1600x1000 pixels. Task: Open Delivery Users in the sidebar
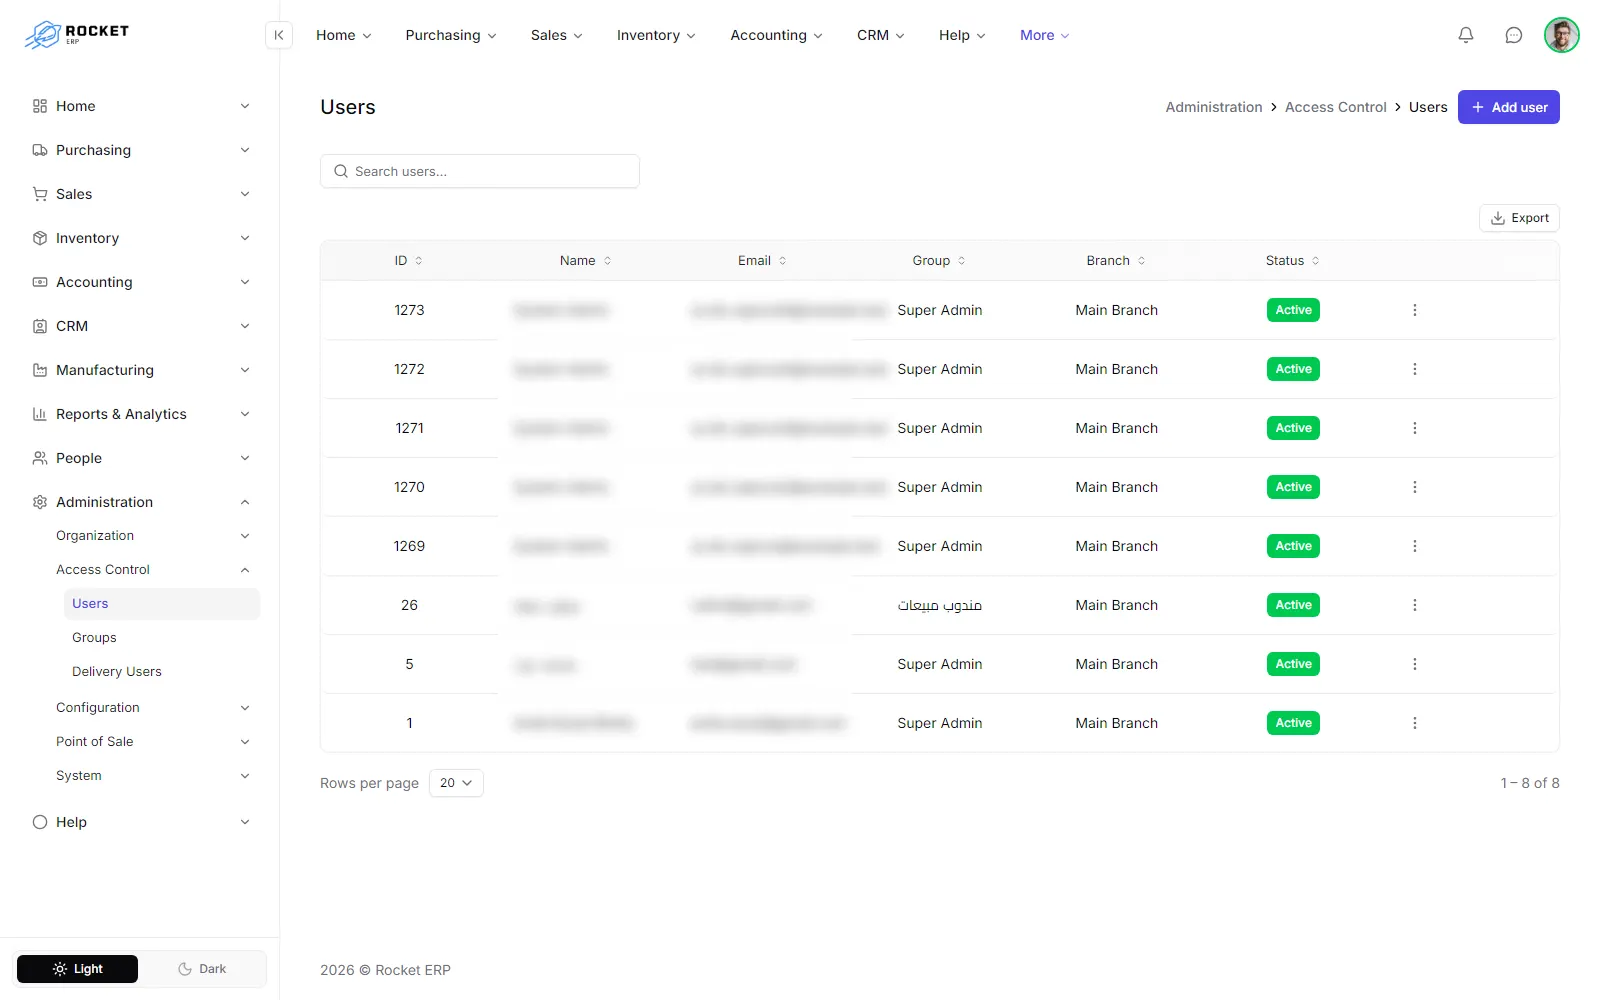pos(162,672)
